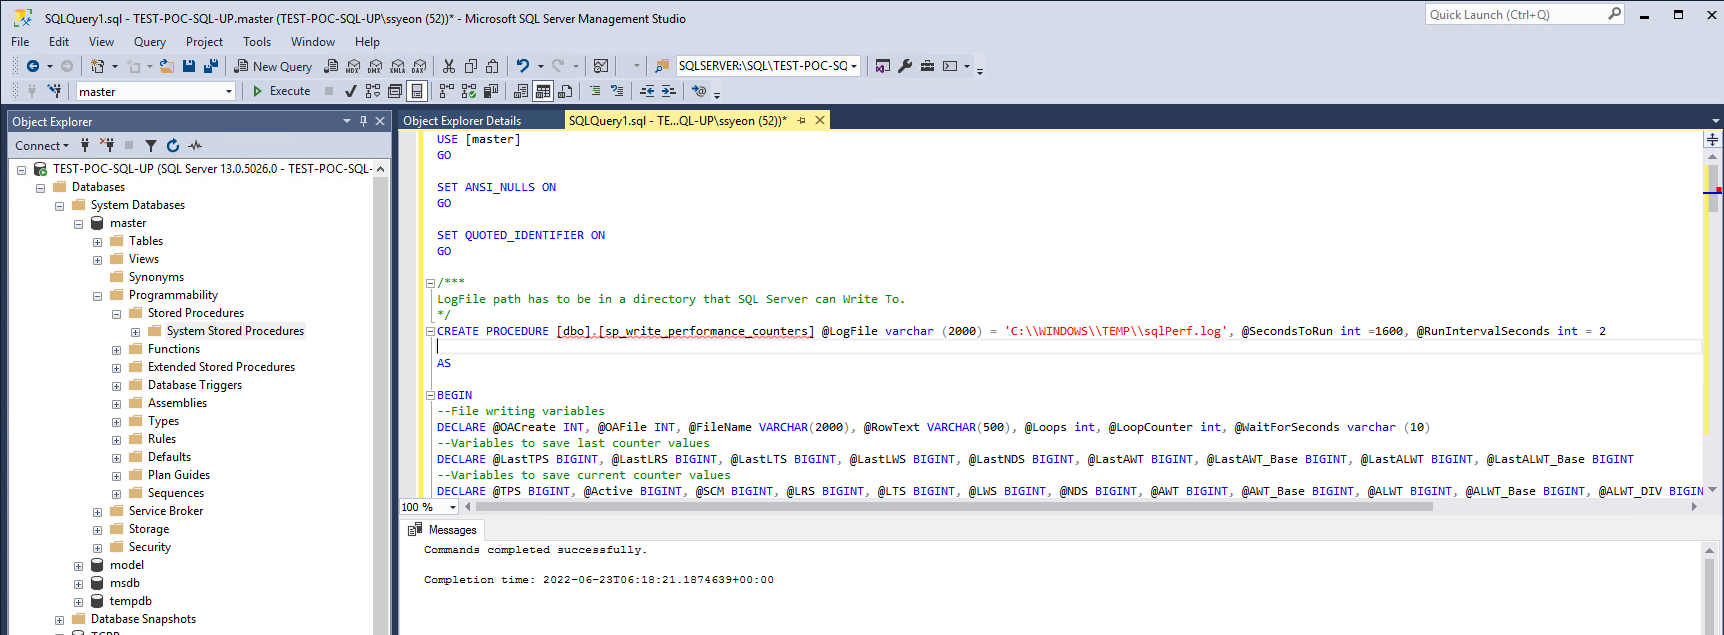Toggle Include Client Statistics

coord(491,91)
